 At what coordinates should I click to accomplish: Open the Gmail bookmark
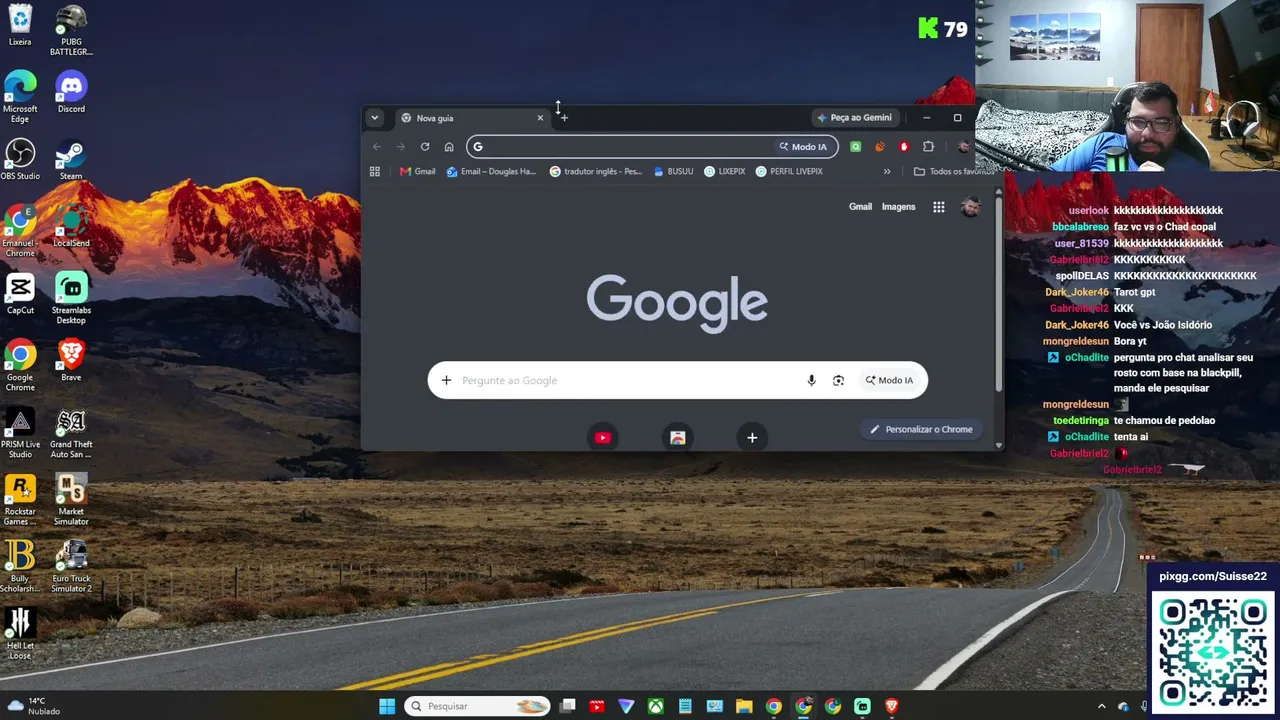click(x=417, y=171)
